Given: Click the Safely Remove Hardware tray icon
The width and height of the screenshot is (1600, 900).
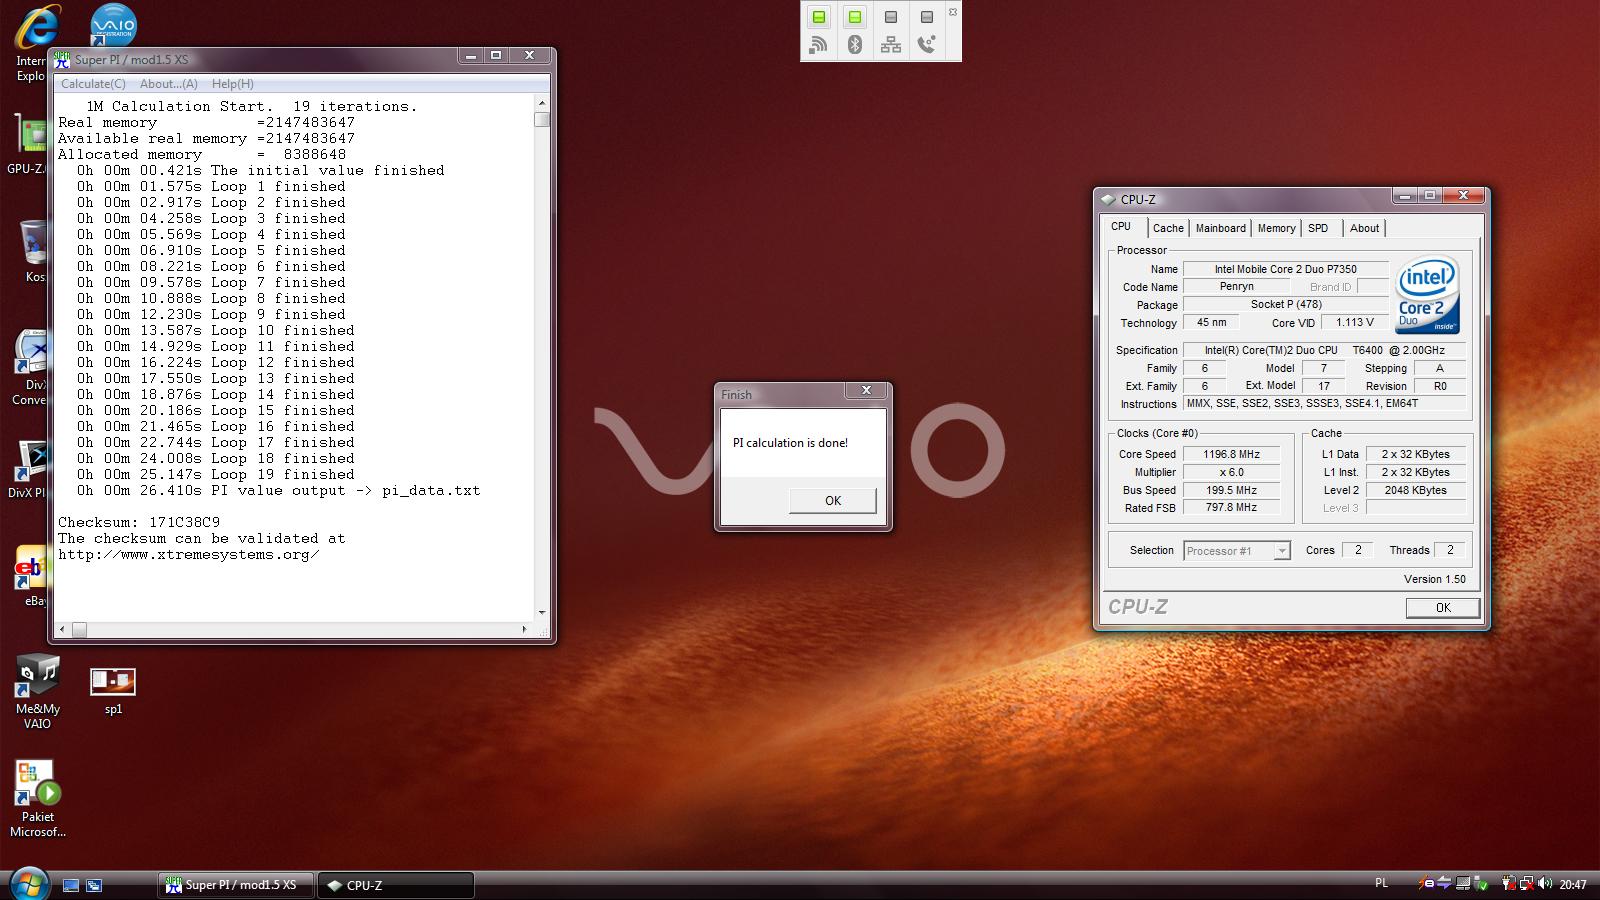Looking at the screenshot, I should (1480, 884).
